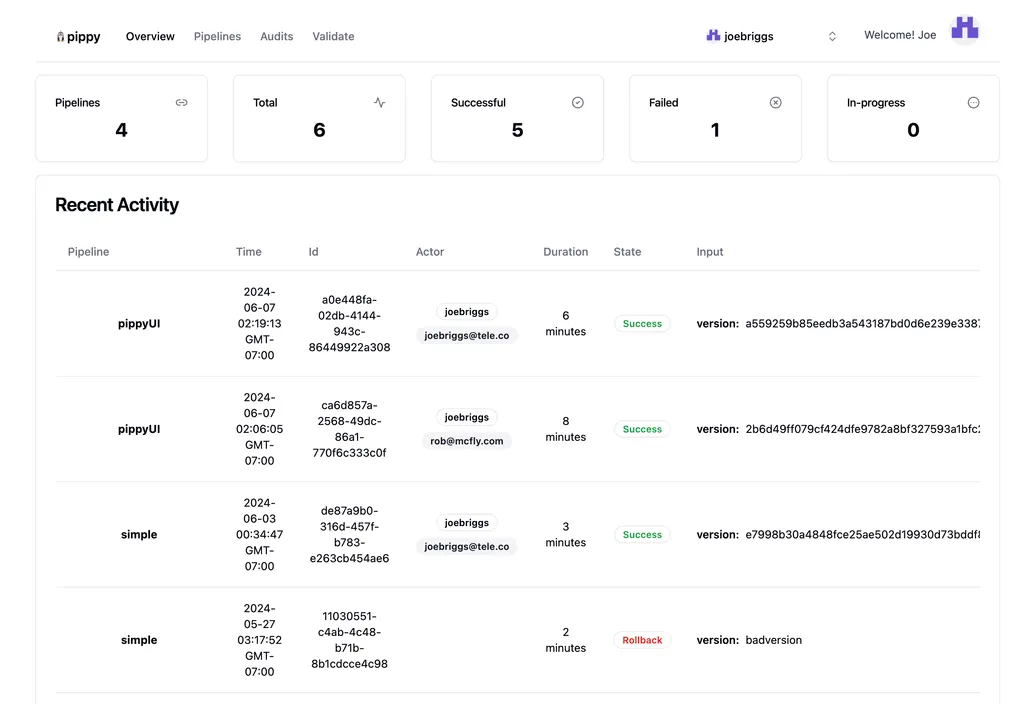Click the Duration column header

(565, 252)
